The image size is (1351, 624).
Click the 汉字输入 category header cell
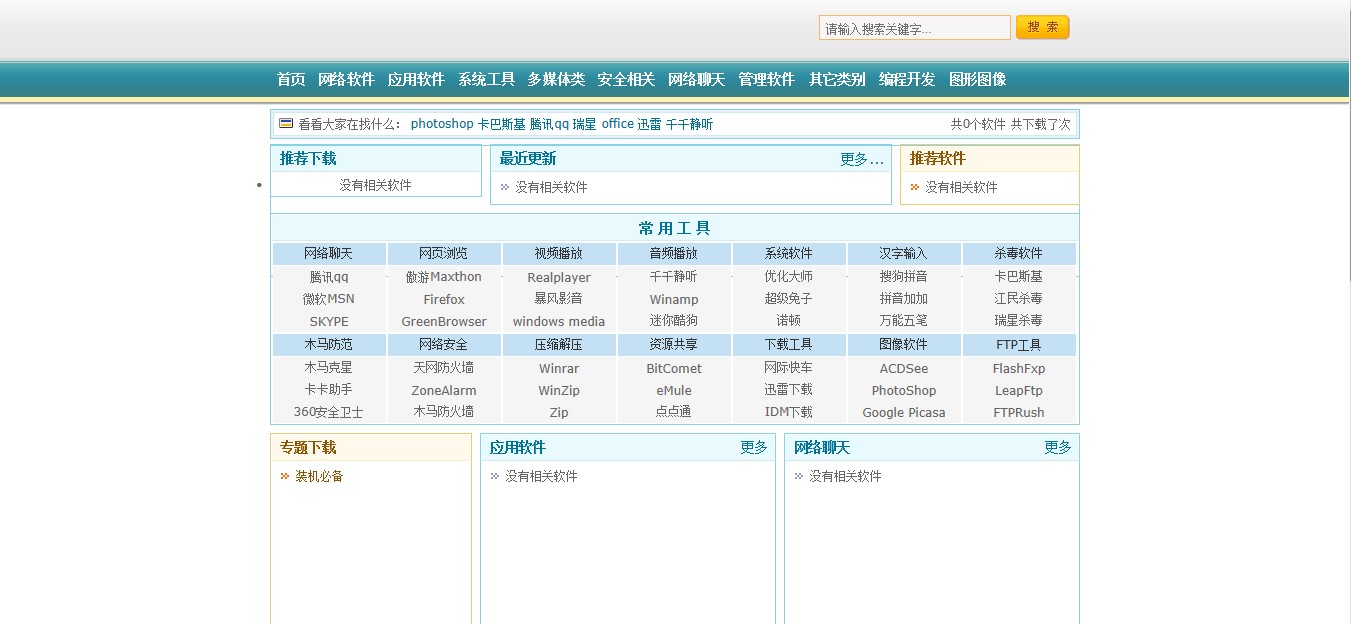point(904,254)
